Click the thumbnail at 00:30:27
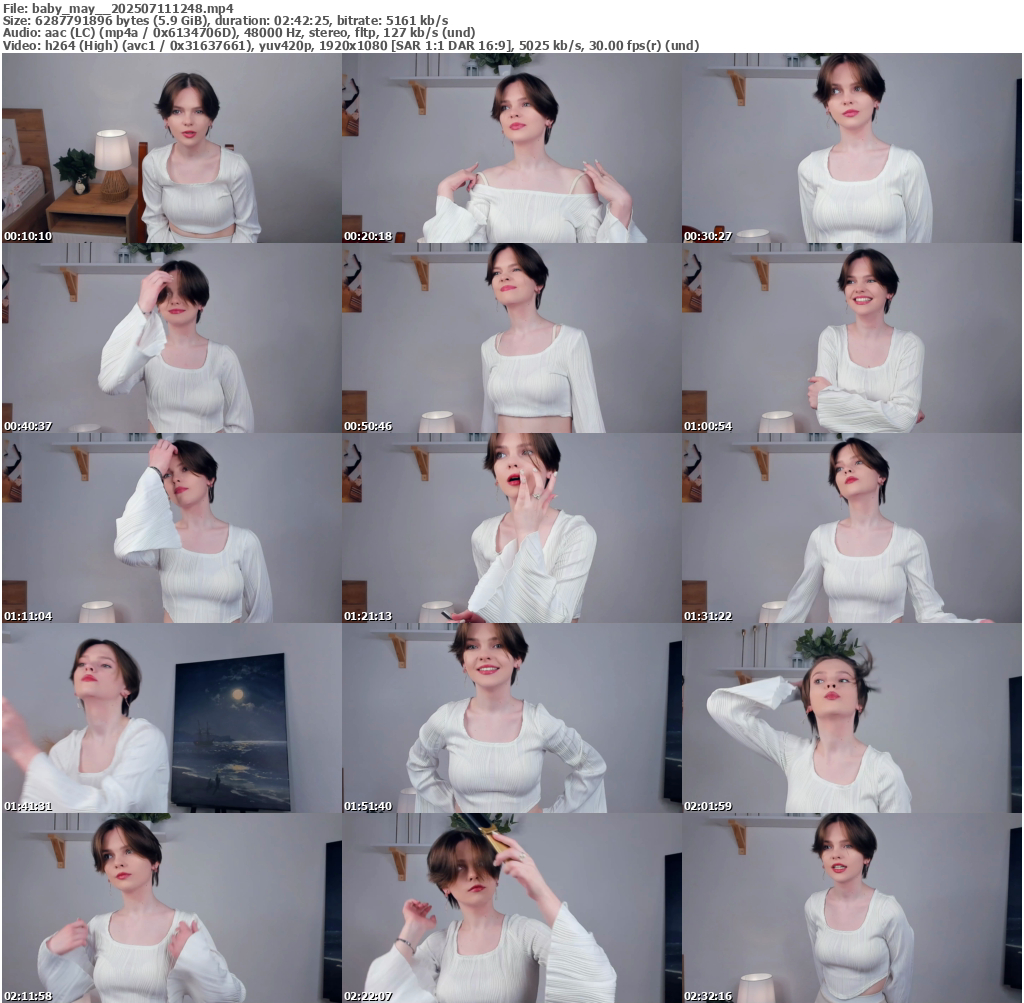This screenshot has height=1003, width=1024. [852, 148]
